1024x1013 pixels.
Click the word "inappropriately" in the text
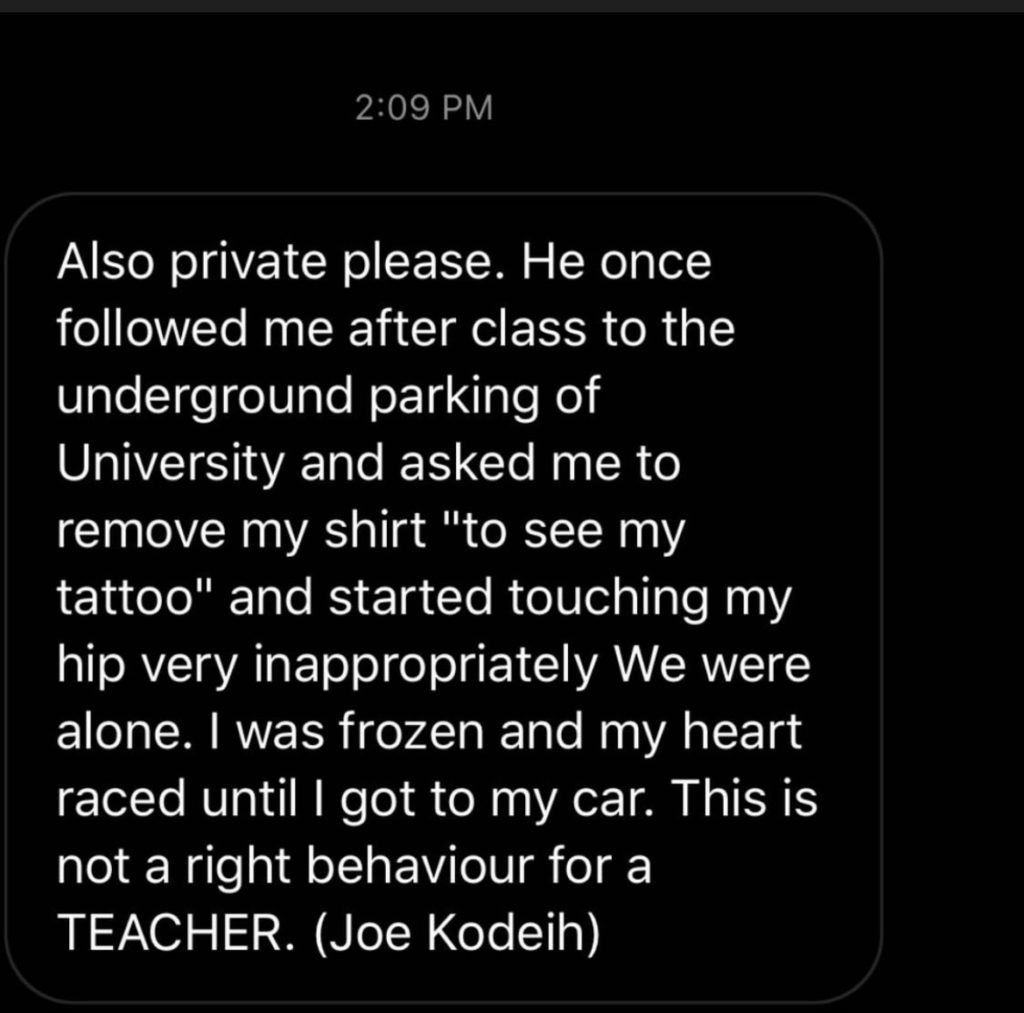[x=425, y=665]
